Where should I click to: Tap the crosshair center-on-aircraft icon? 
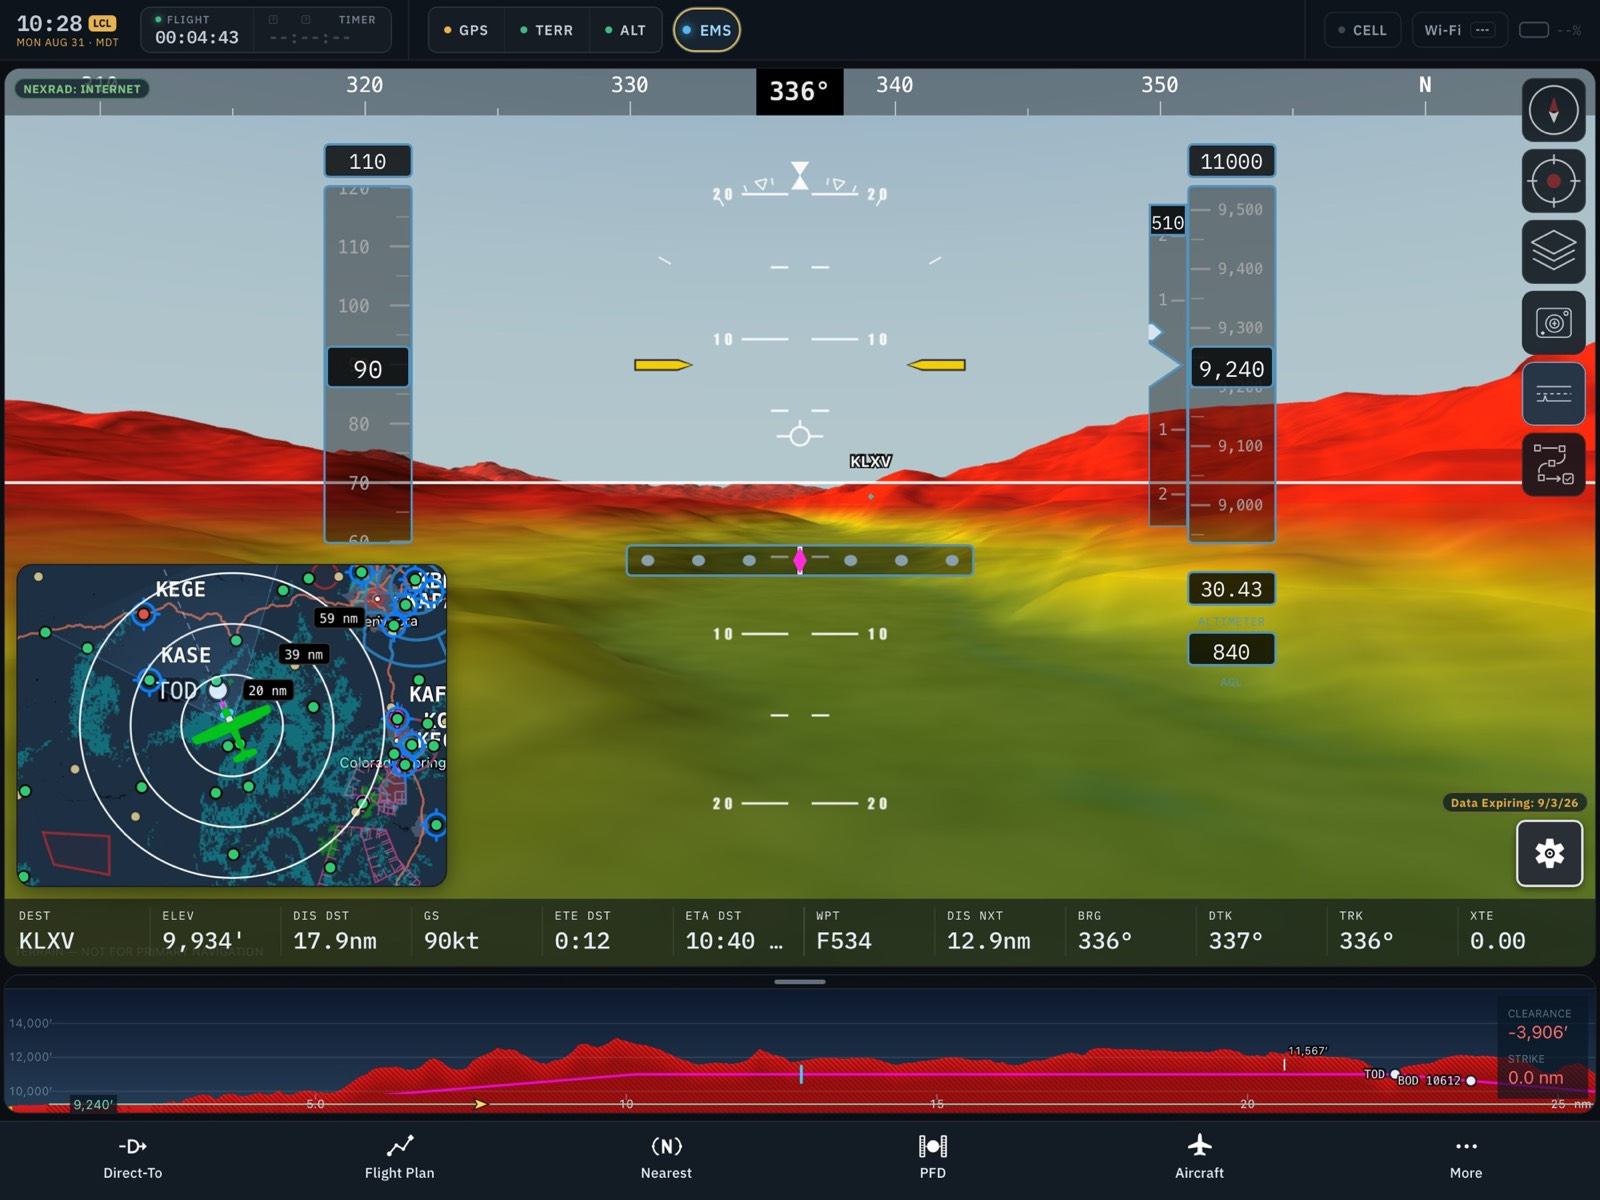tap(1553, 181)
